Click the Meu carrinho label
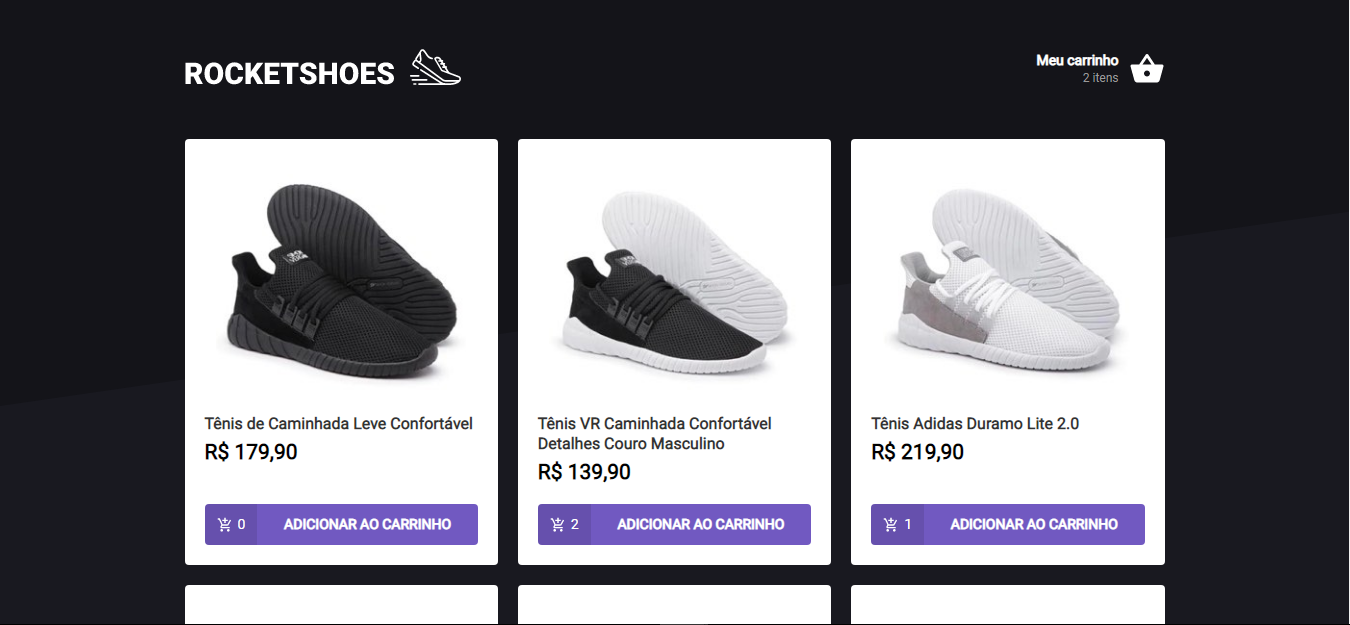The image size is (1350, 625). click(1078, 59)
